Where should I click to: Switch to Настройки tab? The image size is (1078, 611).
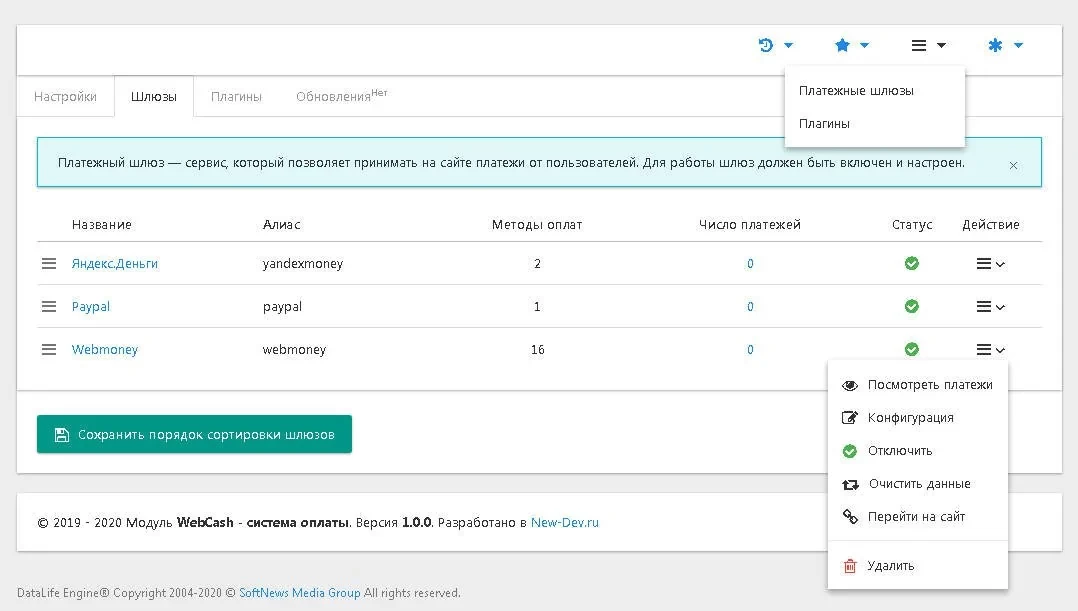(65, 96)
